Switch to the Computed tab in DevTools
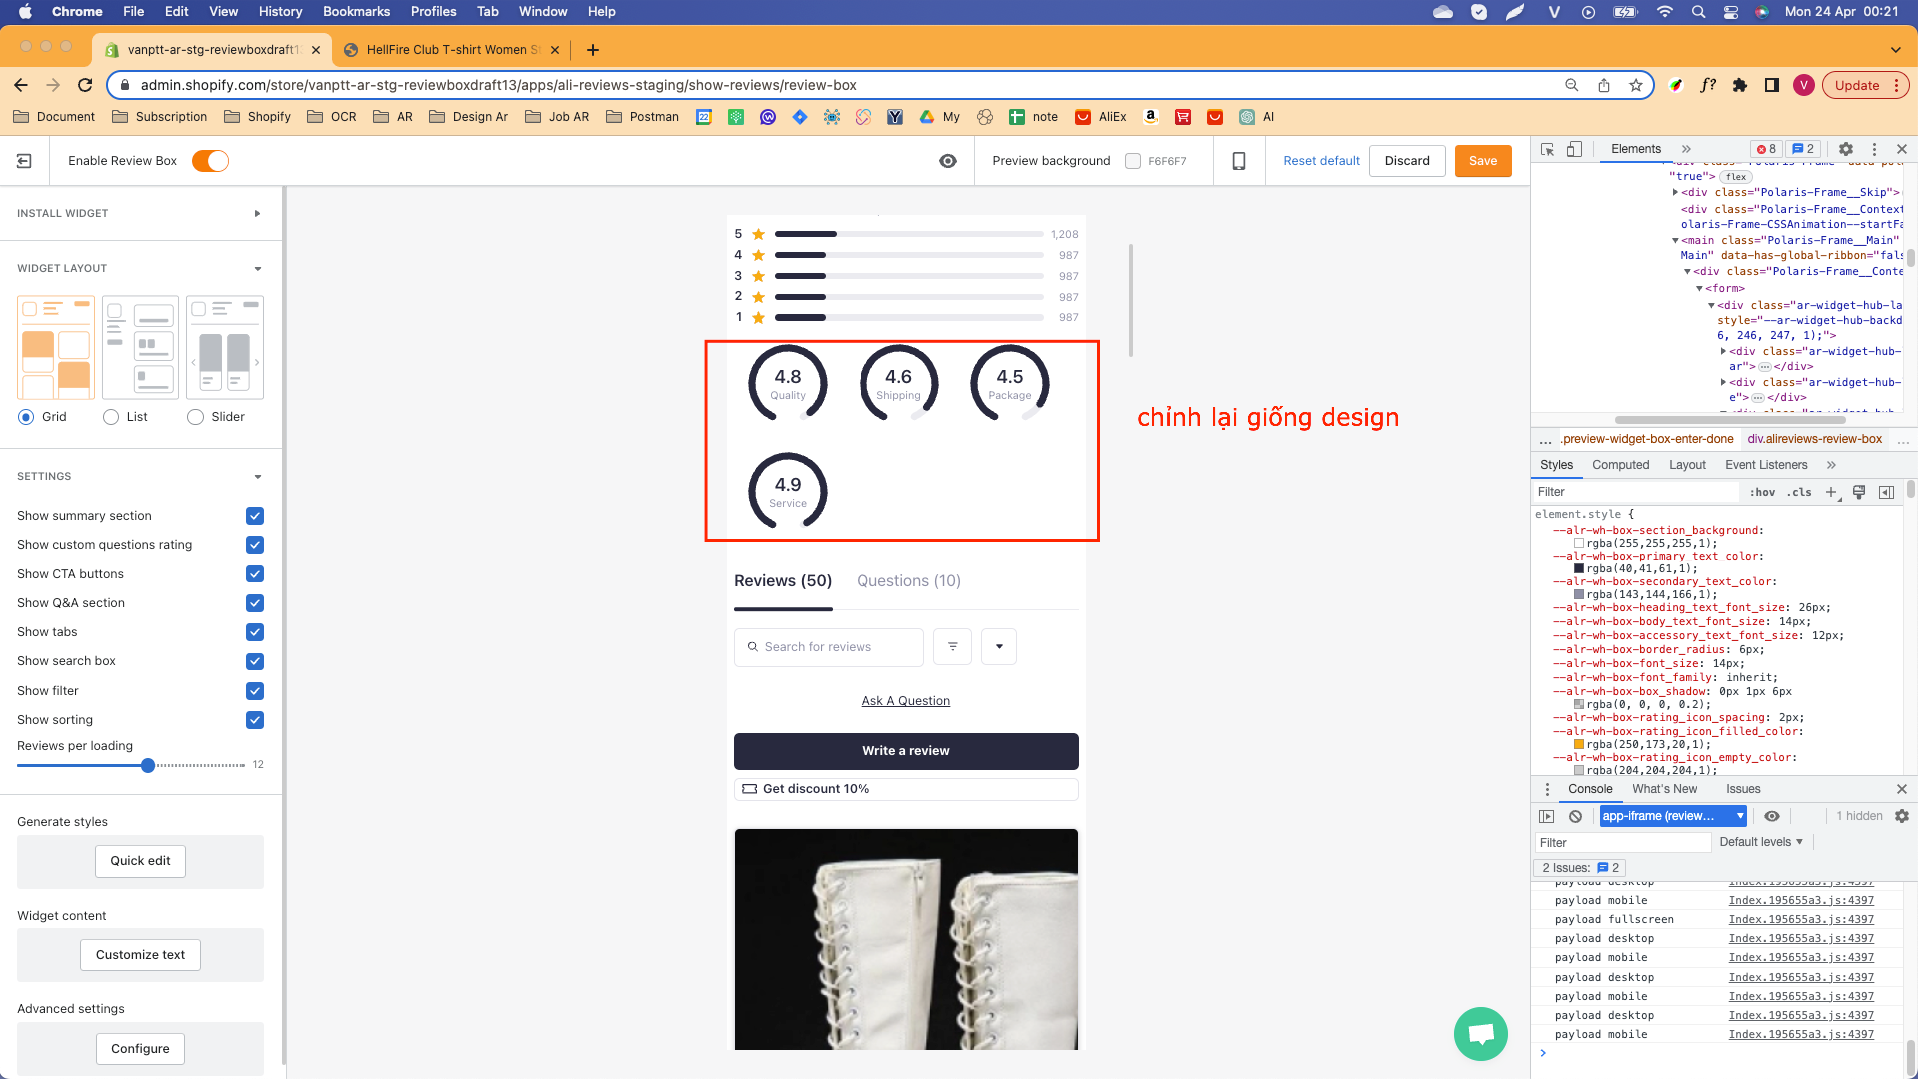Viewport: 1918px width, 1079px height. pyautogui.click(x=1620, y=465)
